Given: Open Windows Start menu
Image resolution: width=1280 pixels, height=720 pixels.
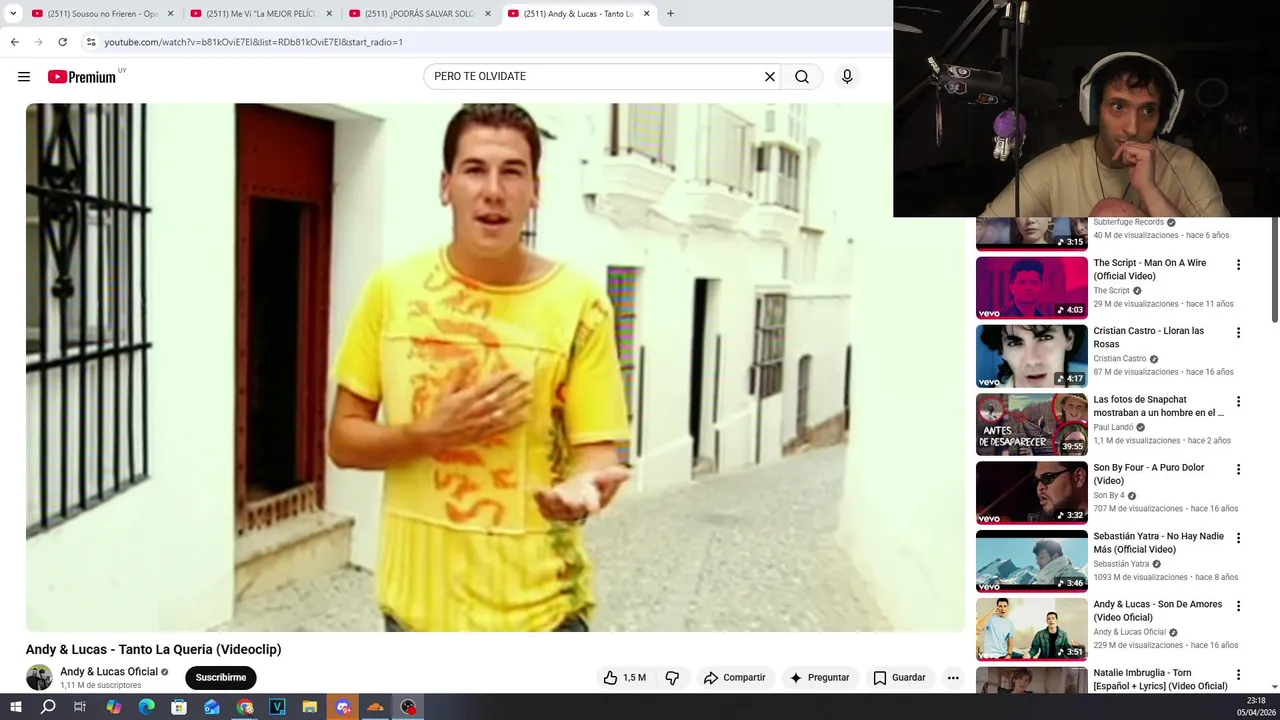Looking at the screenshot, I should coord(15,707).
